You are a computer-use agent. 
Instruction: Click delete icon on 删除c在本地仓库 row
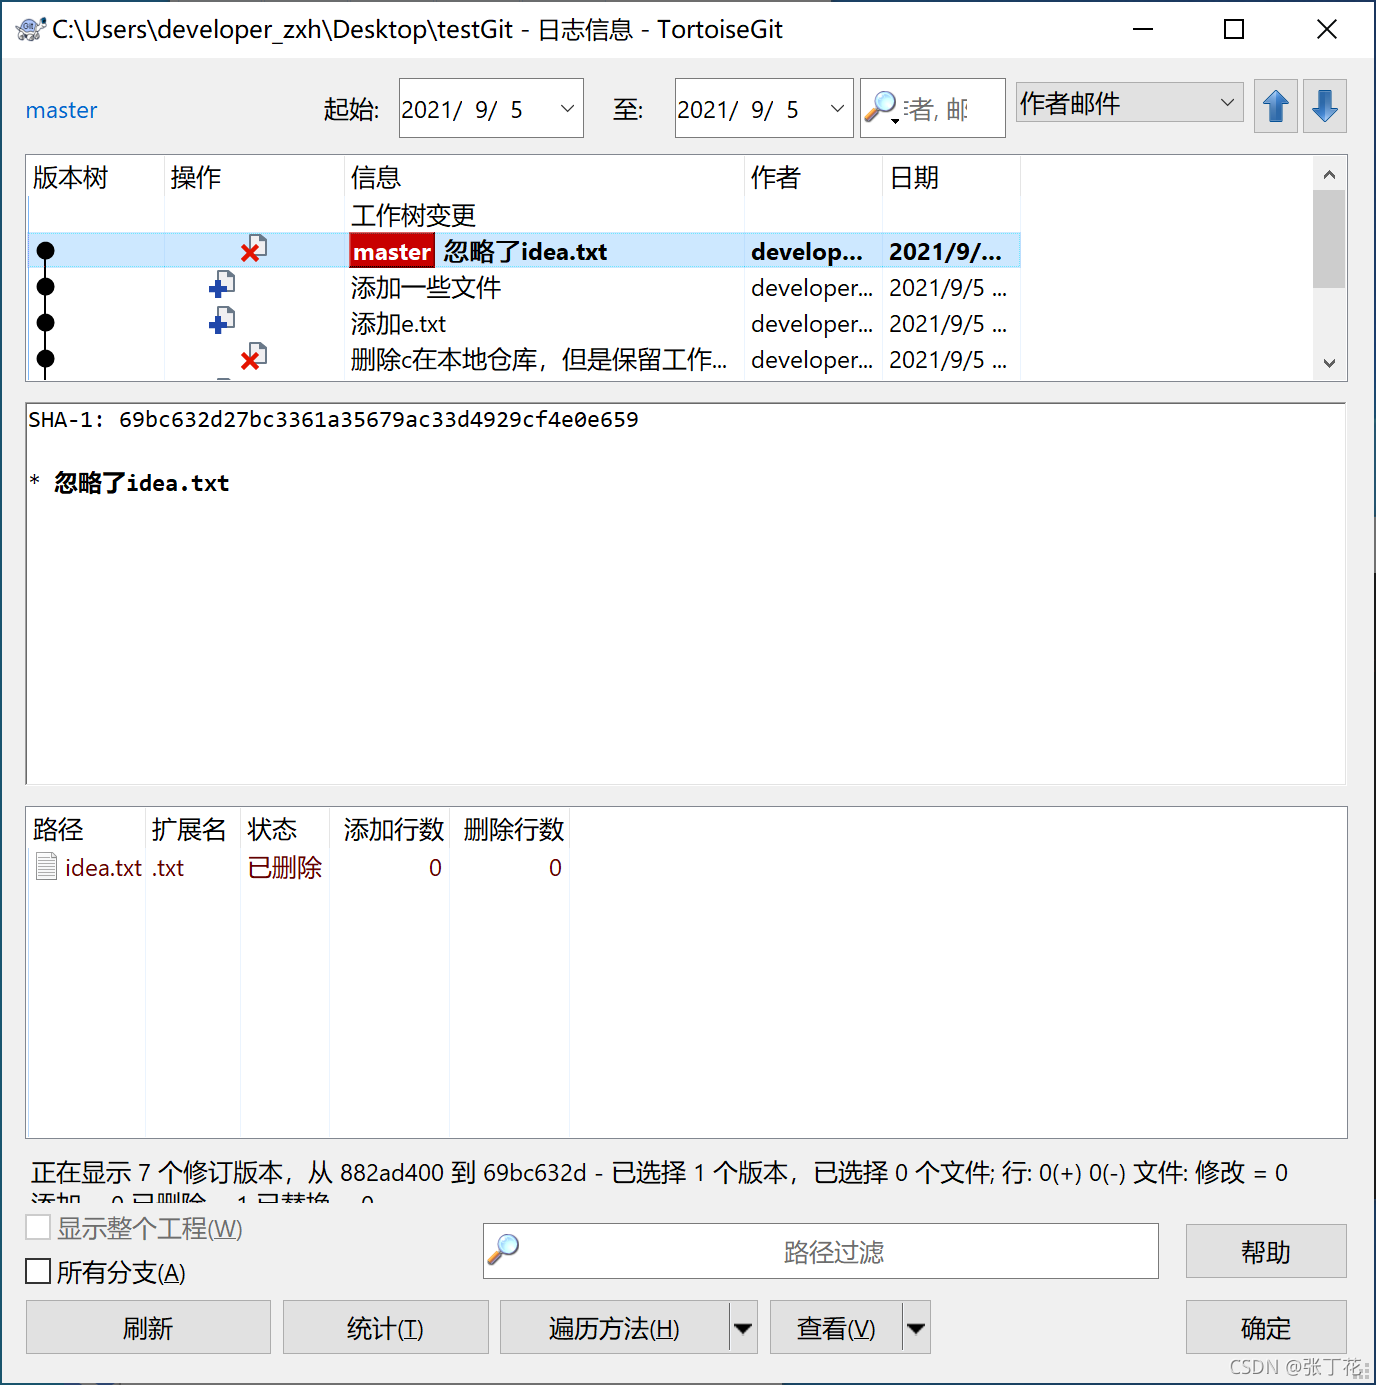[x=253, y=357]
